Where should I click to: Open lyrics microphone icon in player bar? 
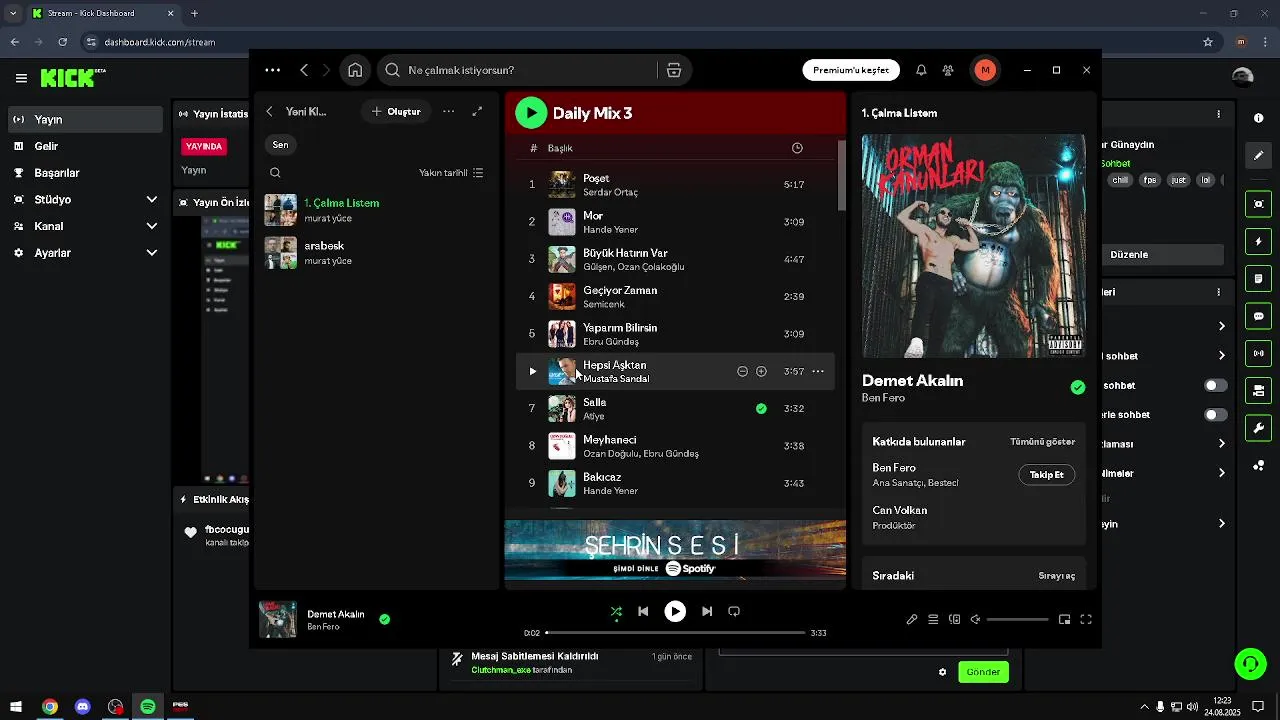[x=912, y=619]
